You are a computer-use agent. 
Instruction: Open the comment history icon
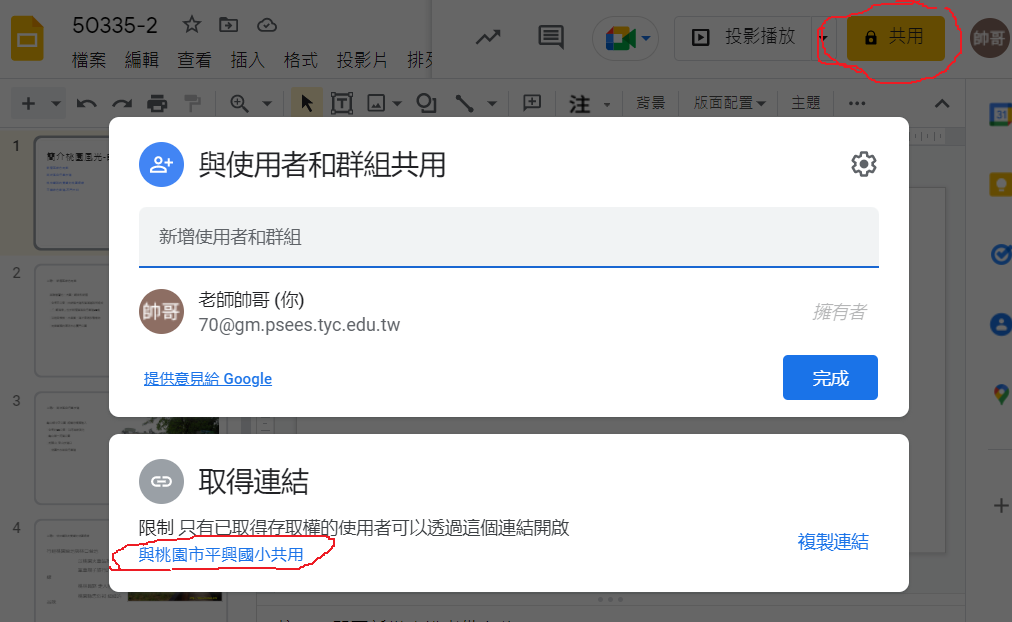click(x=551, y=37)
